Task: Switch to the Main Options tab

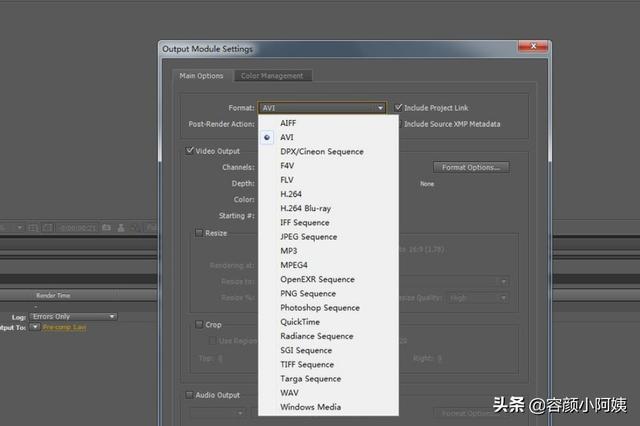Action: 201,76
